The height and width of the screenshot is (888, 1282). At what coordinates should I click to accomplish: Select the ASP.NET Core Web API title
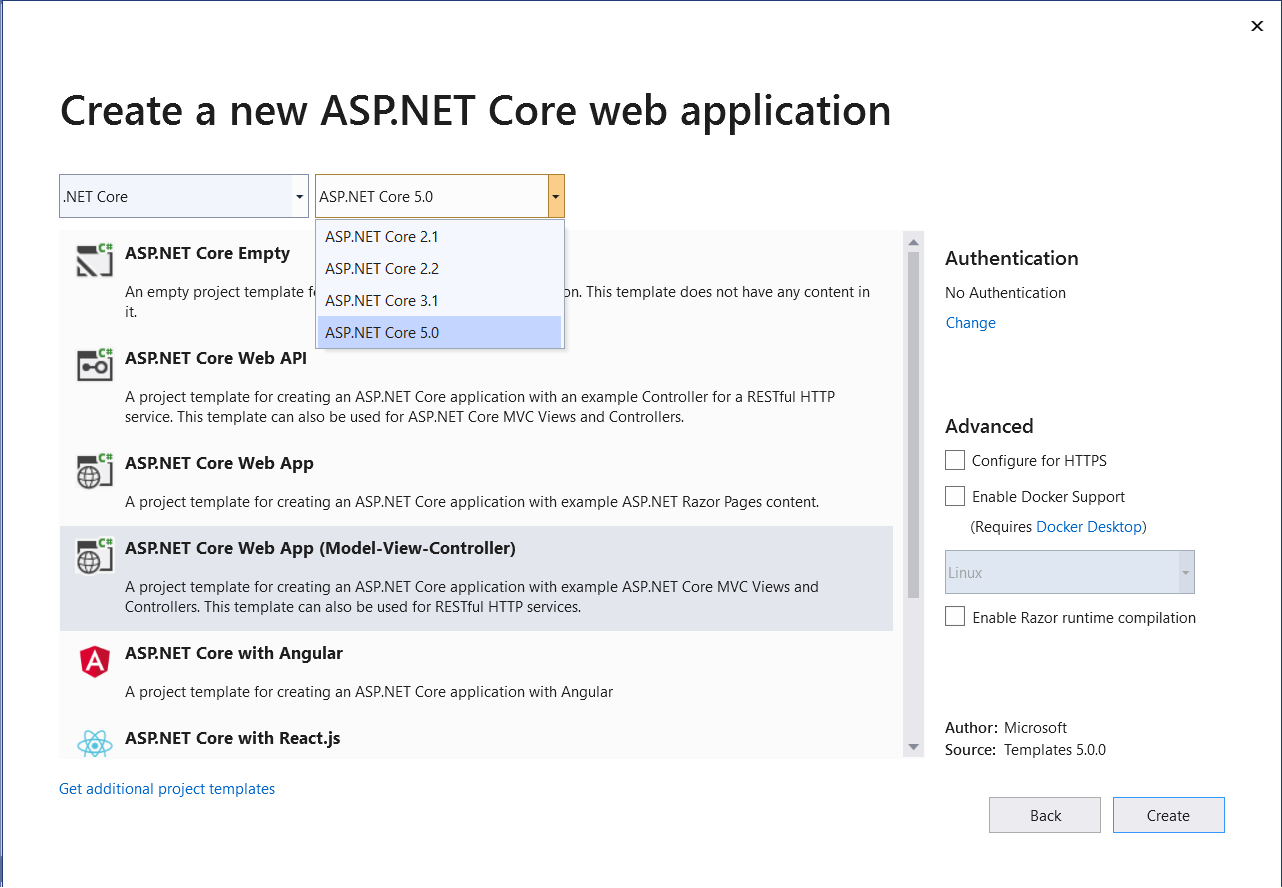pyautogui.click(x=215, y=358)
